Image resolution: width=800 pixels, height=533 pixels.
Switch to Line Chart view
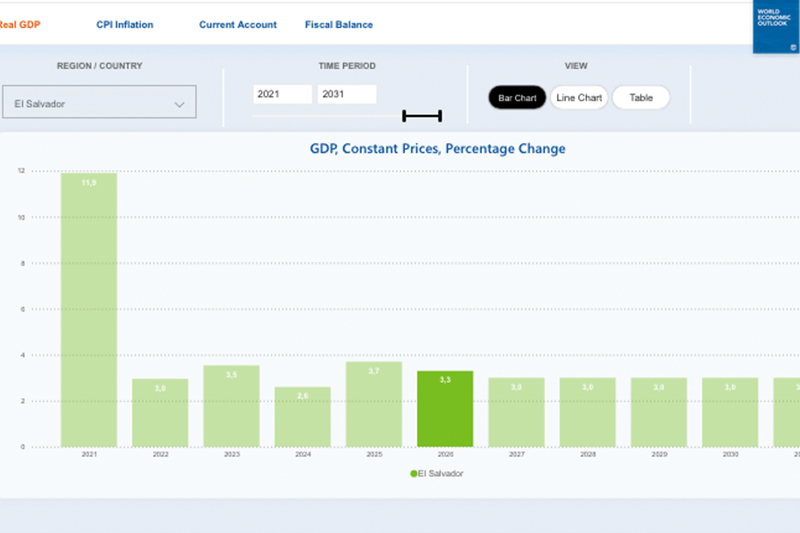(579, 98)
